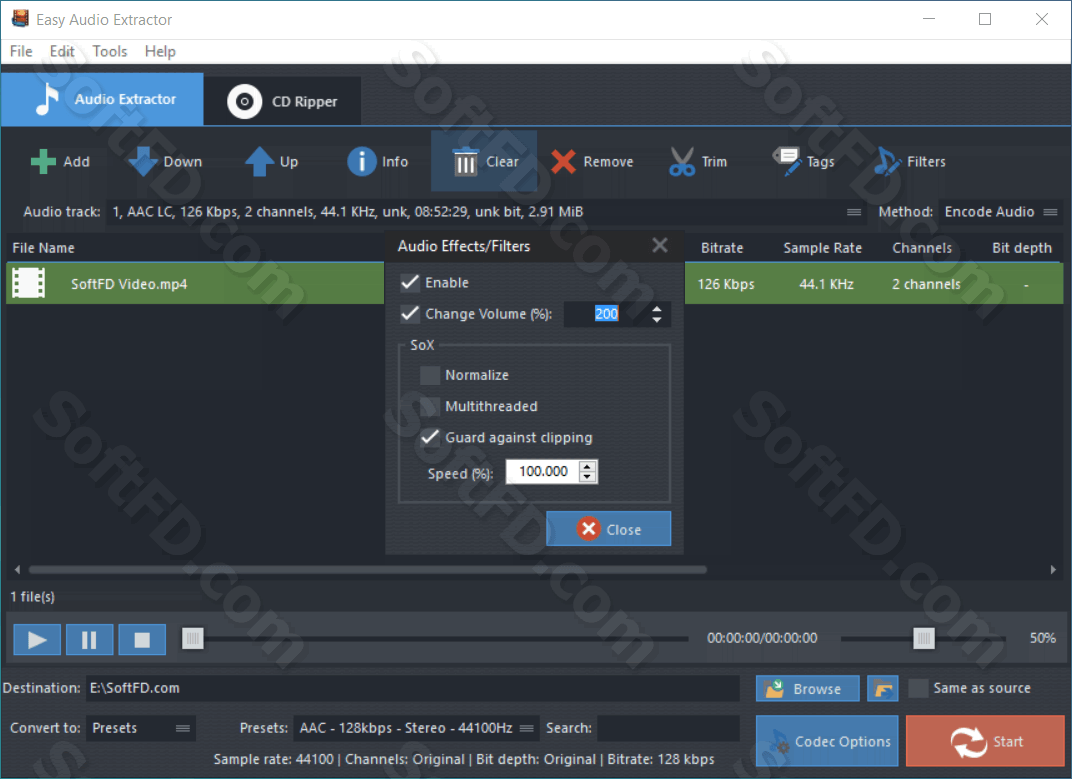
Task: Sort by Bitrate column header
Action: pos(722,248)
